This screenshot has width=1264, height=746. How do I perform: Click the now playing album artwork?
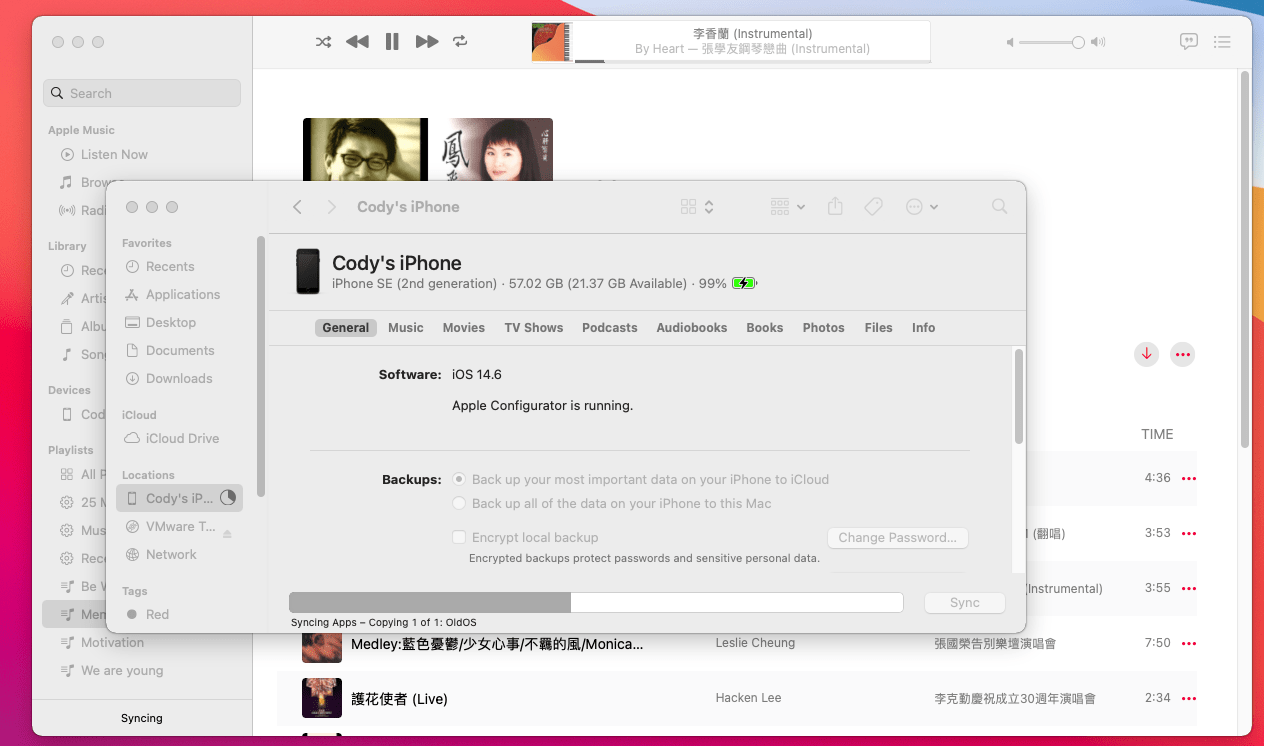point(550,42)
